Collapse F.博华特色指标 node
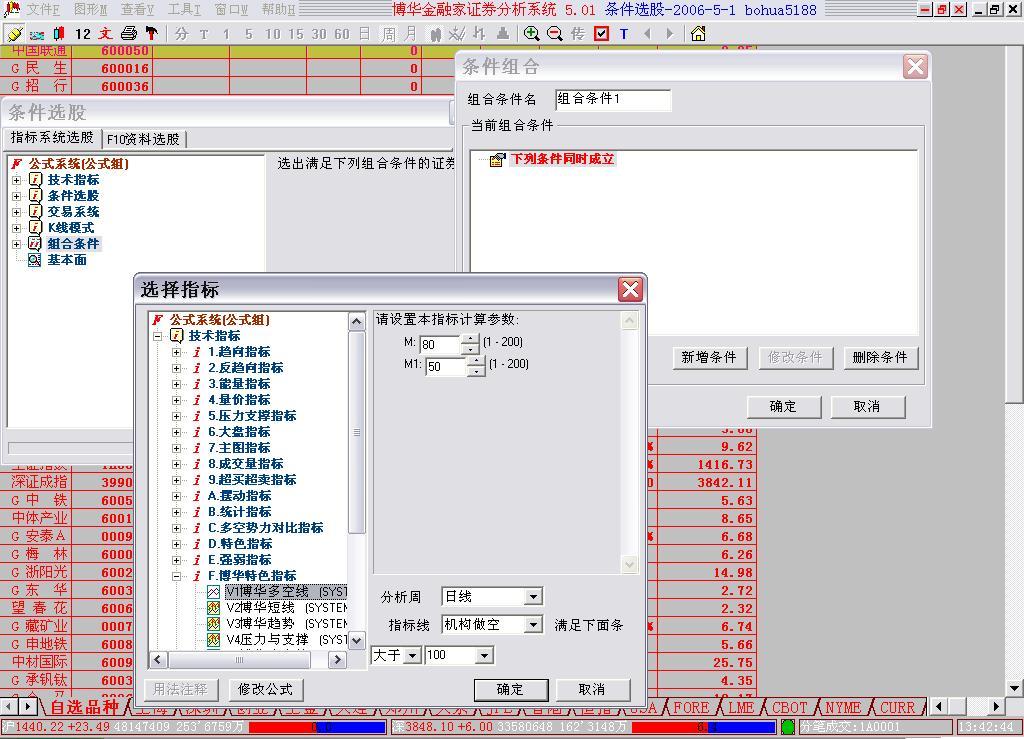 click(176, 576)
